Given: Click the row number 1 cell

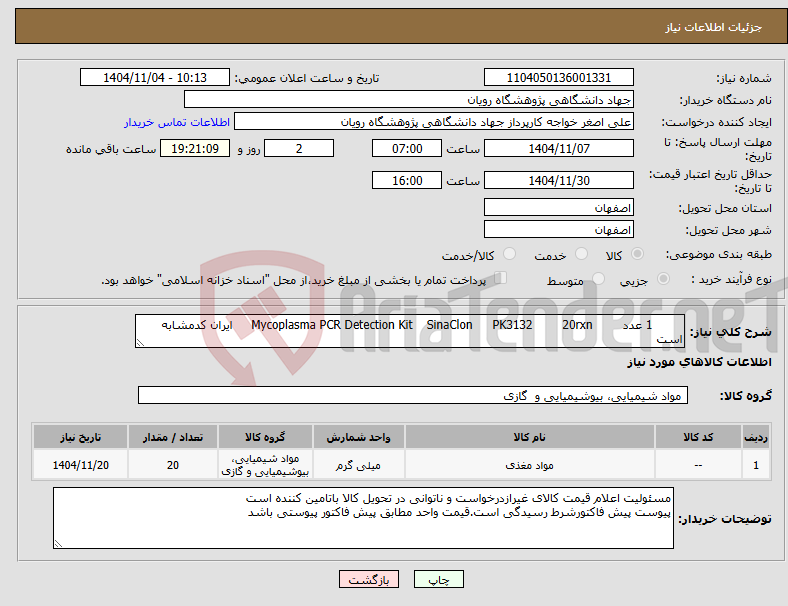Looking at the screenshot, I should pos(755,465).
